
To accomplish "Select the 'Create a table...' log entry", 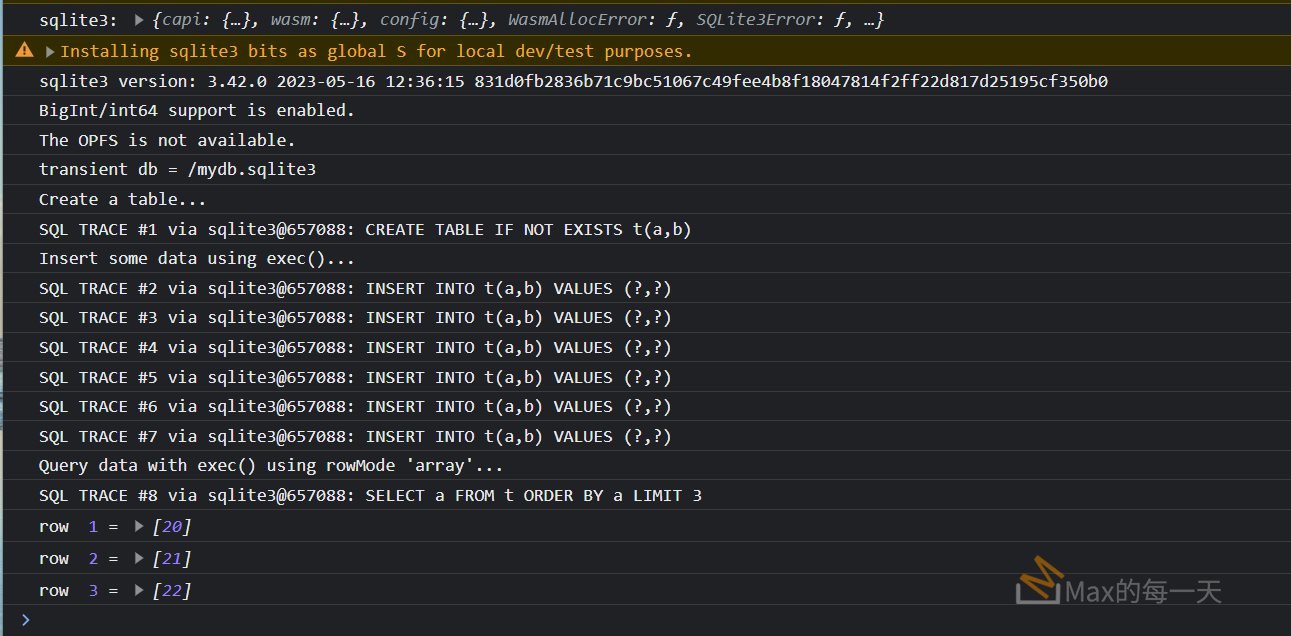I will 122,199.
